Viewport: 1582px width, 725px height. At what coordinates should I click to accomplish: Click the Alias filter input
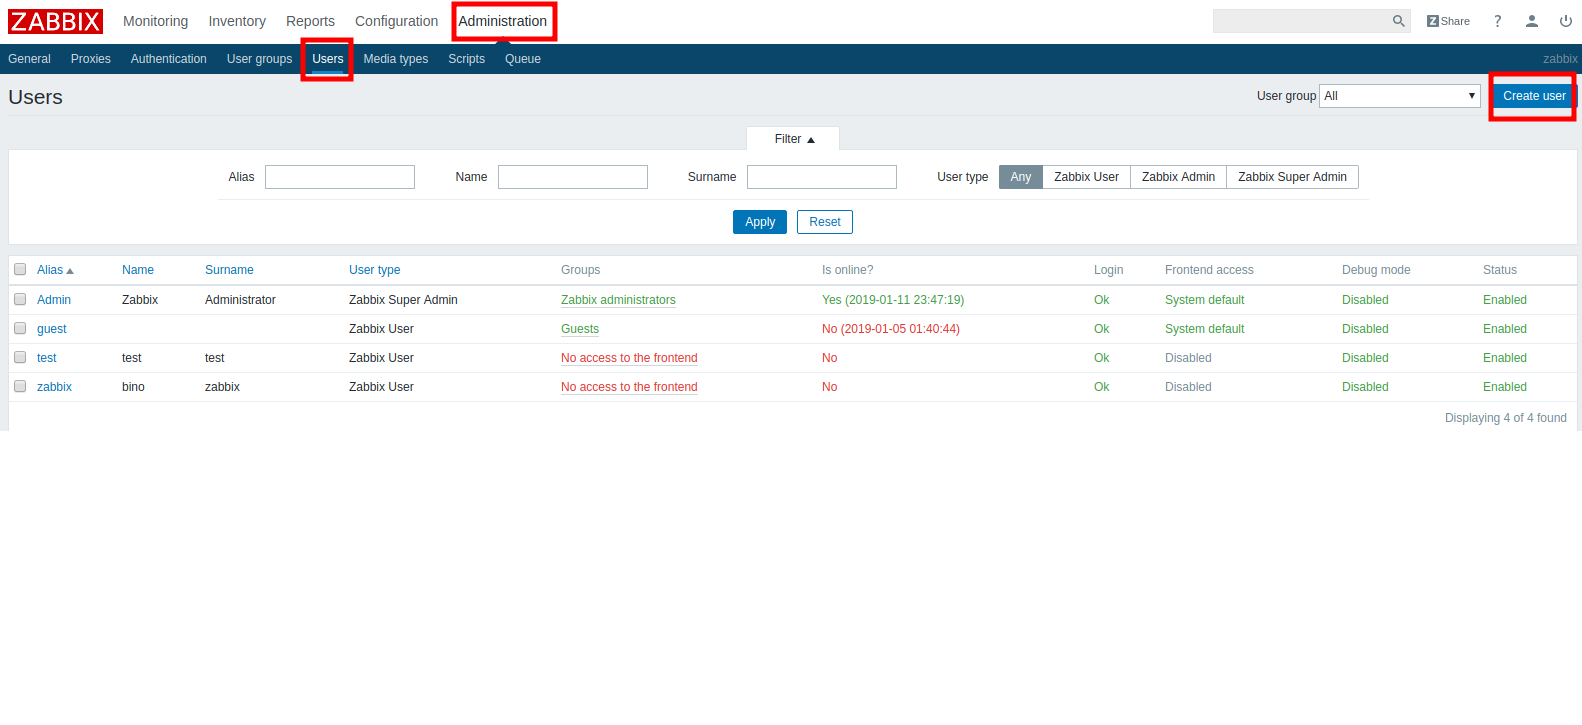pos(340,177)
